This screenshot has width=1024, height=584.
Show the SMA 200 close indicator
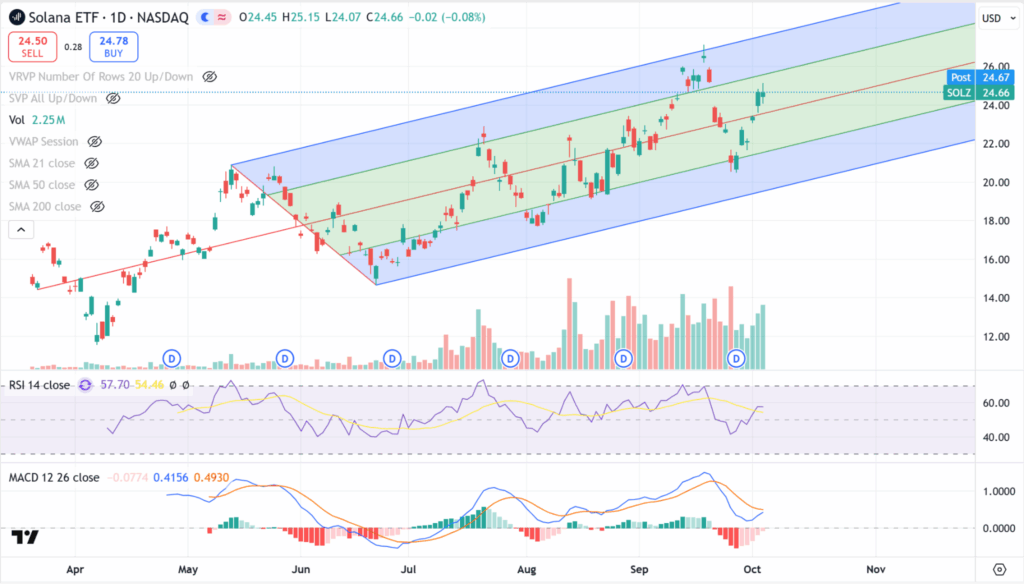[97, 206]
